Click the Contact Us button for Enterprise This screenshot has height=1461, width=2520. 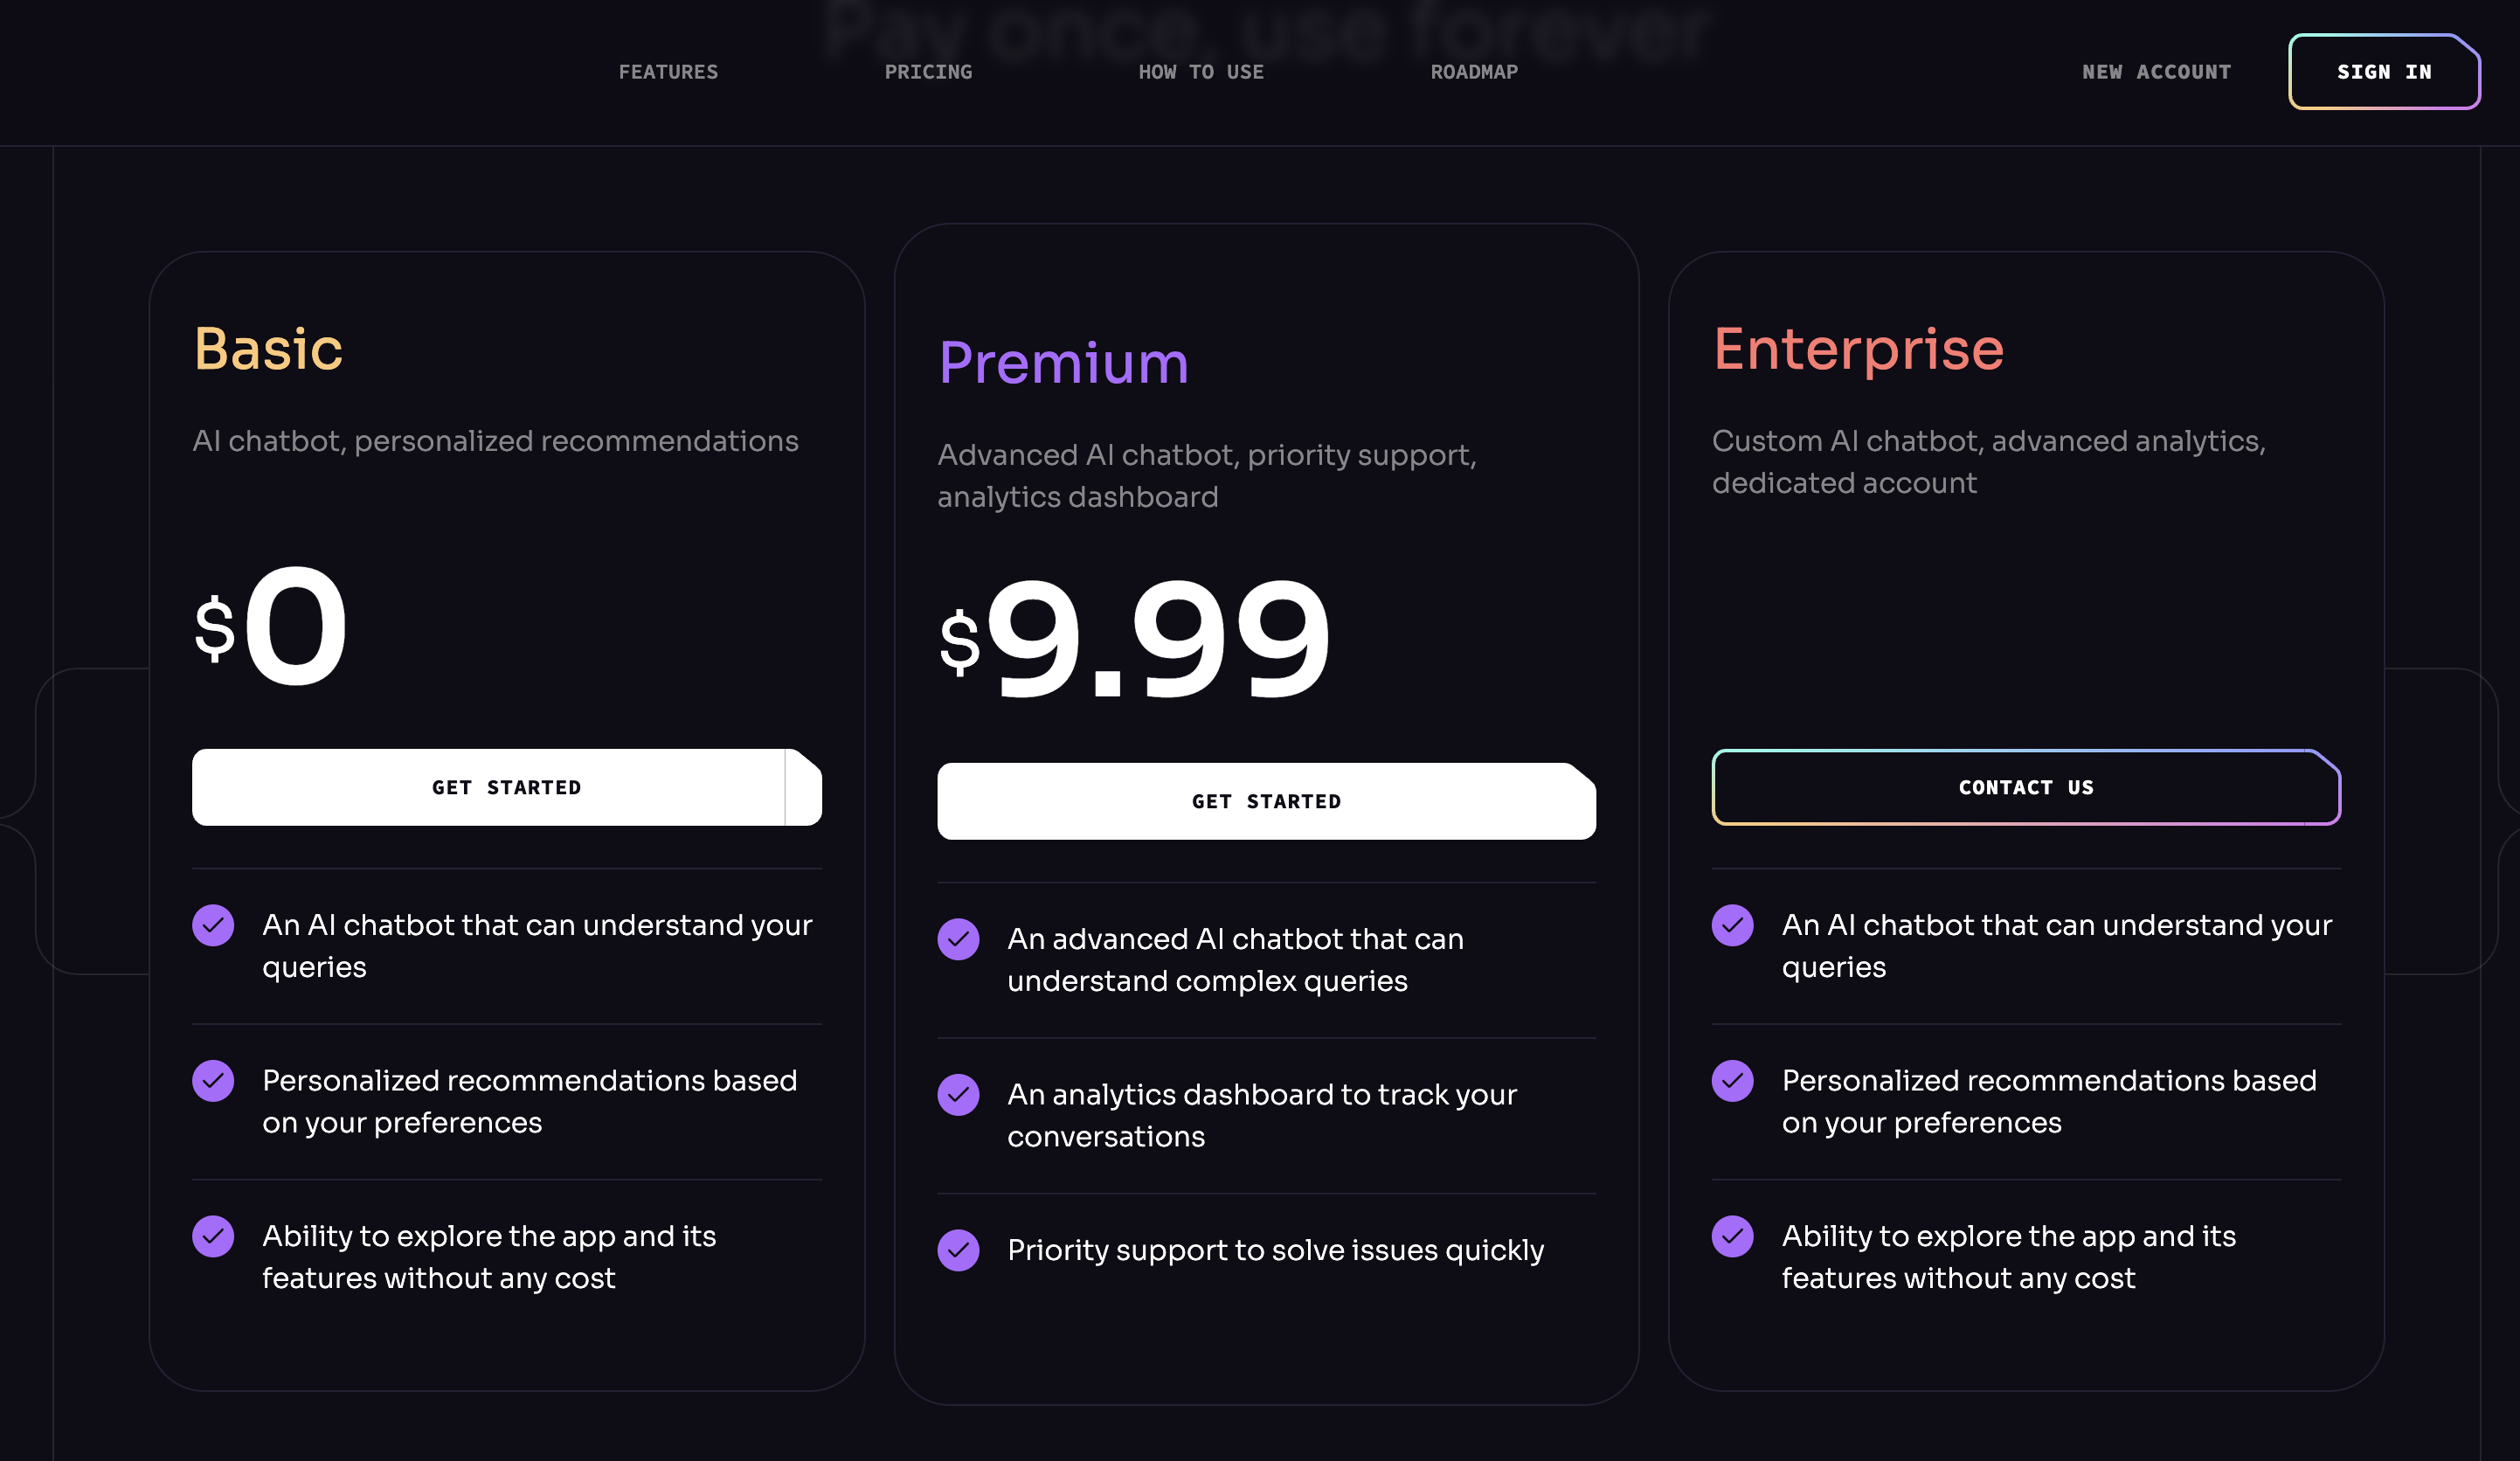tap(2026, 788)
